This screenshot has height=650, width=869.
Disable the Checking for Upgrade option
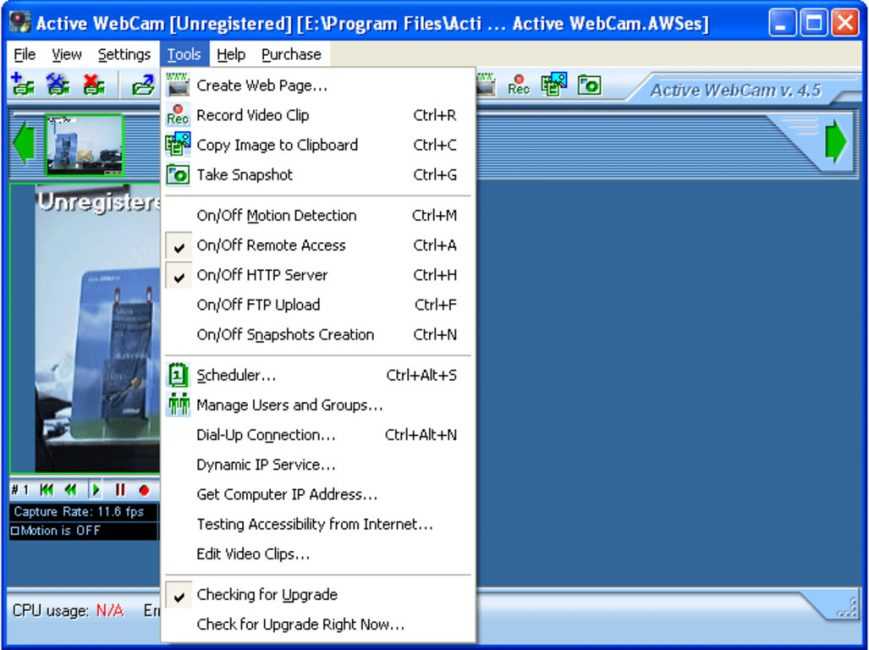[x=267, y=595]
